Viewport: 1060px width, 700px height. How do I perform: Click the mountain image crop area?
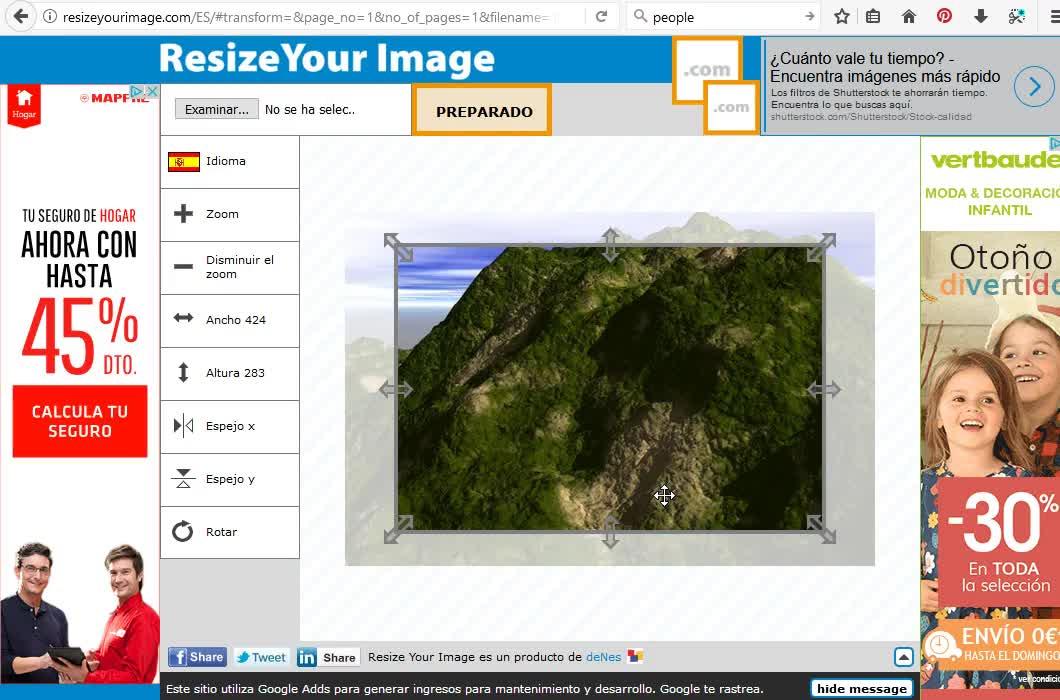click(x=610, y=388)
